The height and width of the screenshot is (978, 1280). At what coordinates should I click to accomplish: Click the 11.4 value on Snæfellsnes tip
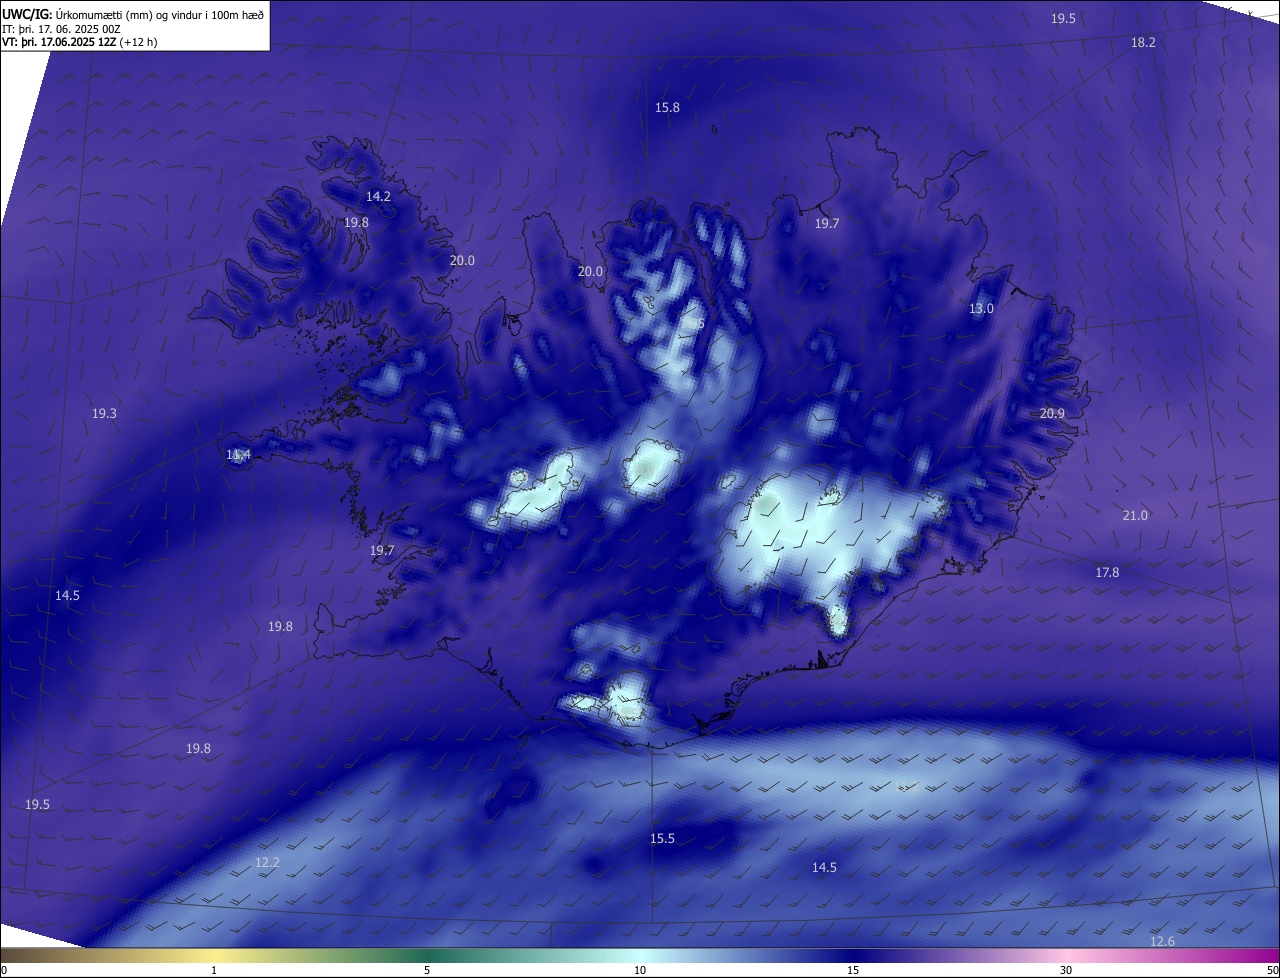pyautogui.click(x=238, y=455)
